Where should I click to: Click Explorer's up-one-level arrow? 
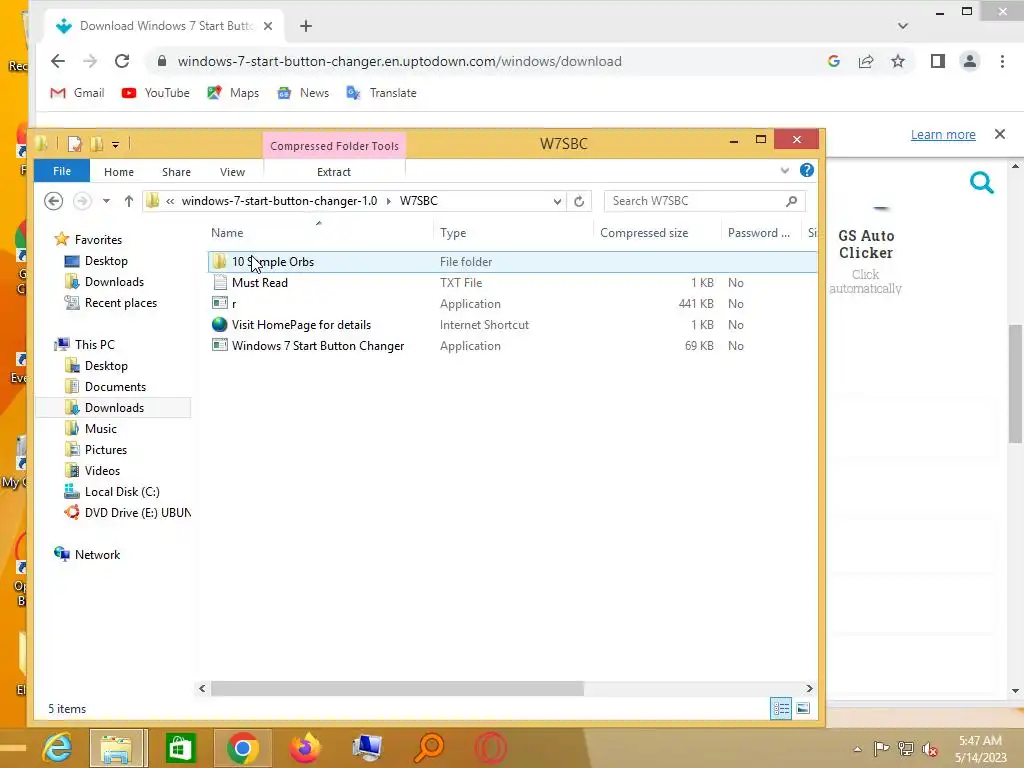[x=129, y=201]
